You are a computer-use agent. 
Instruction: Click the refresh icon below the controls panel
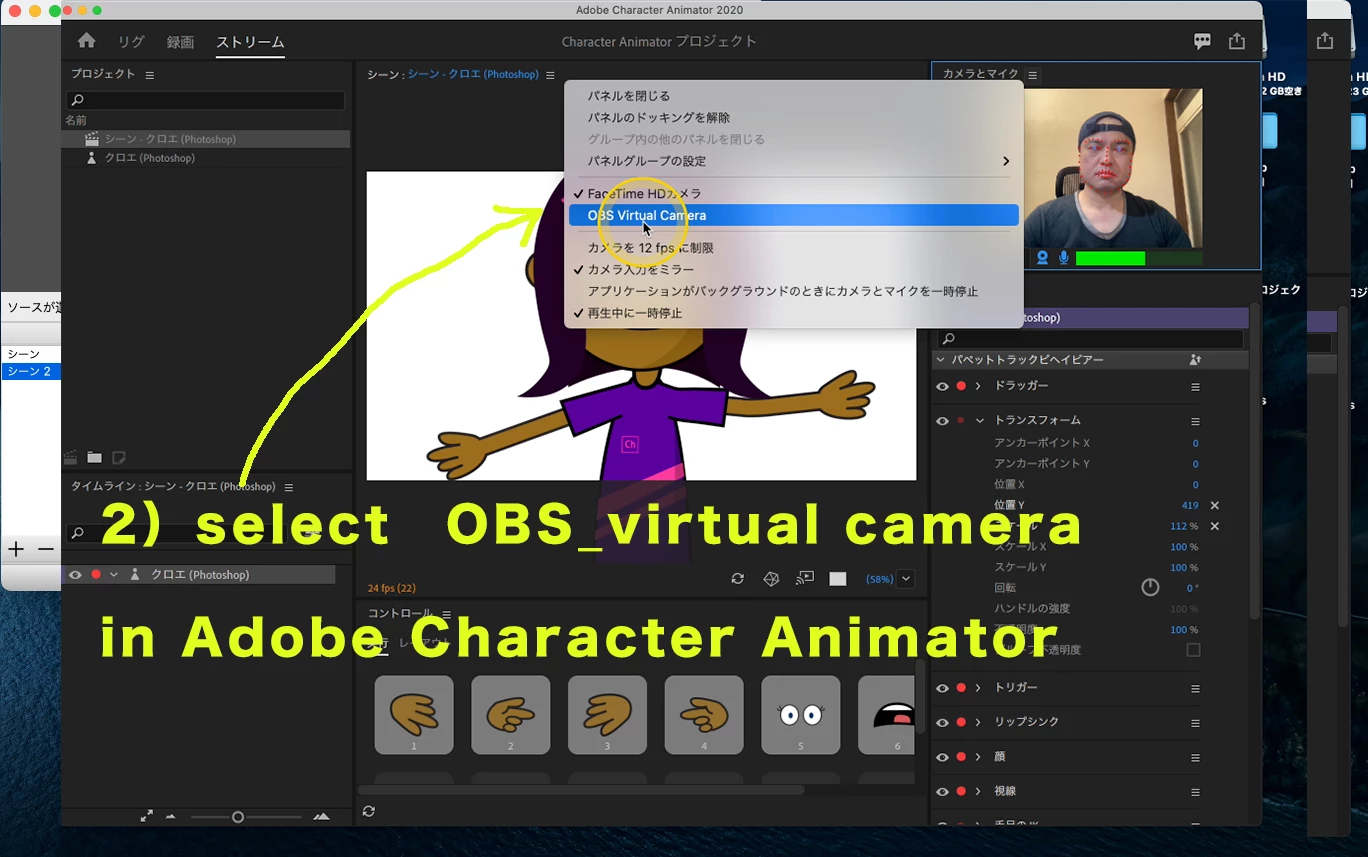[369, 811]
